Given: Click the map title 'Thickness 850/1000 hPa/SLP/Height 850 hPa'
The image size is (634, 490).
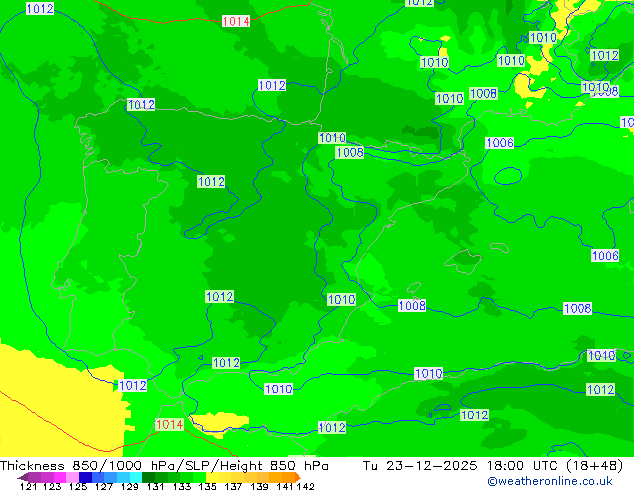Looking at the screenshot, I should click(164, 466).
